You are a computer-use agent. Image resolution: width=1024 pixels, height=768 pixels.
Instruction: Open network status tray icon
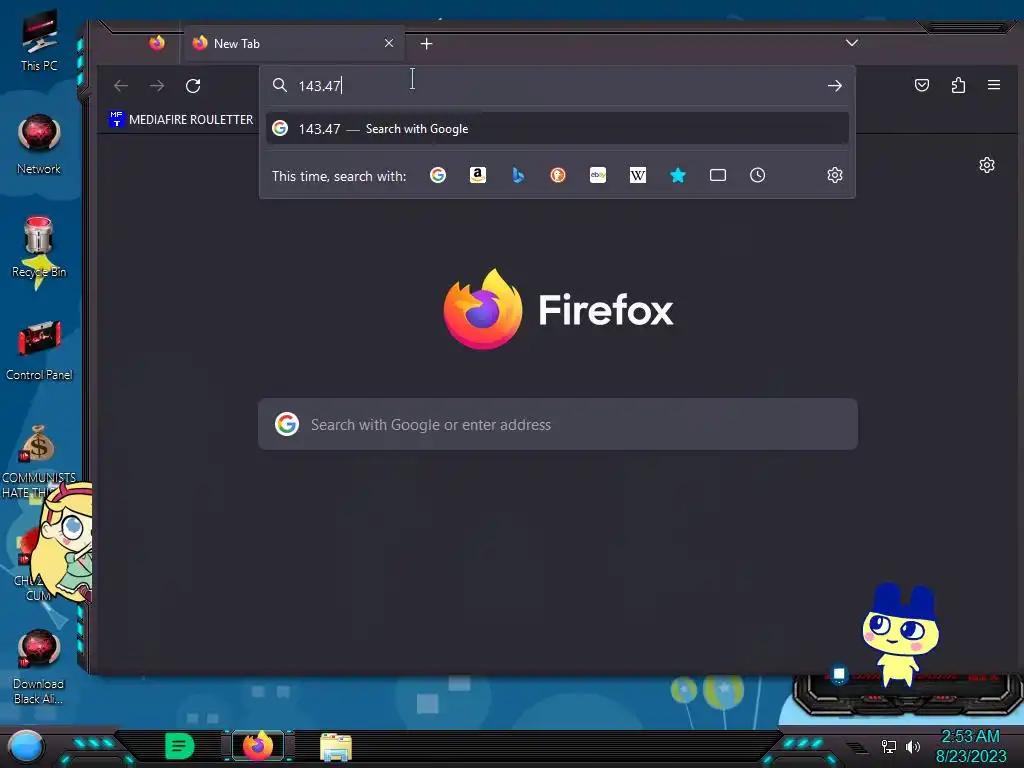tap(889, 746)
